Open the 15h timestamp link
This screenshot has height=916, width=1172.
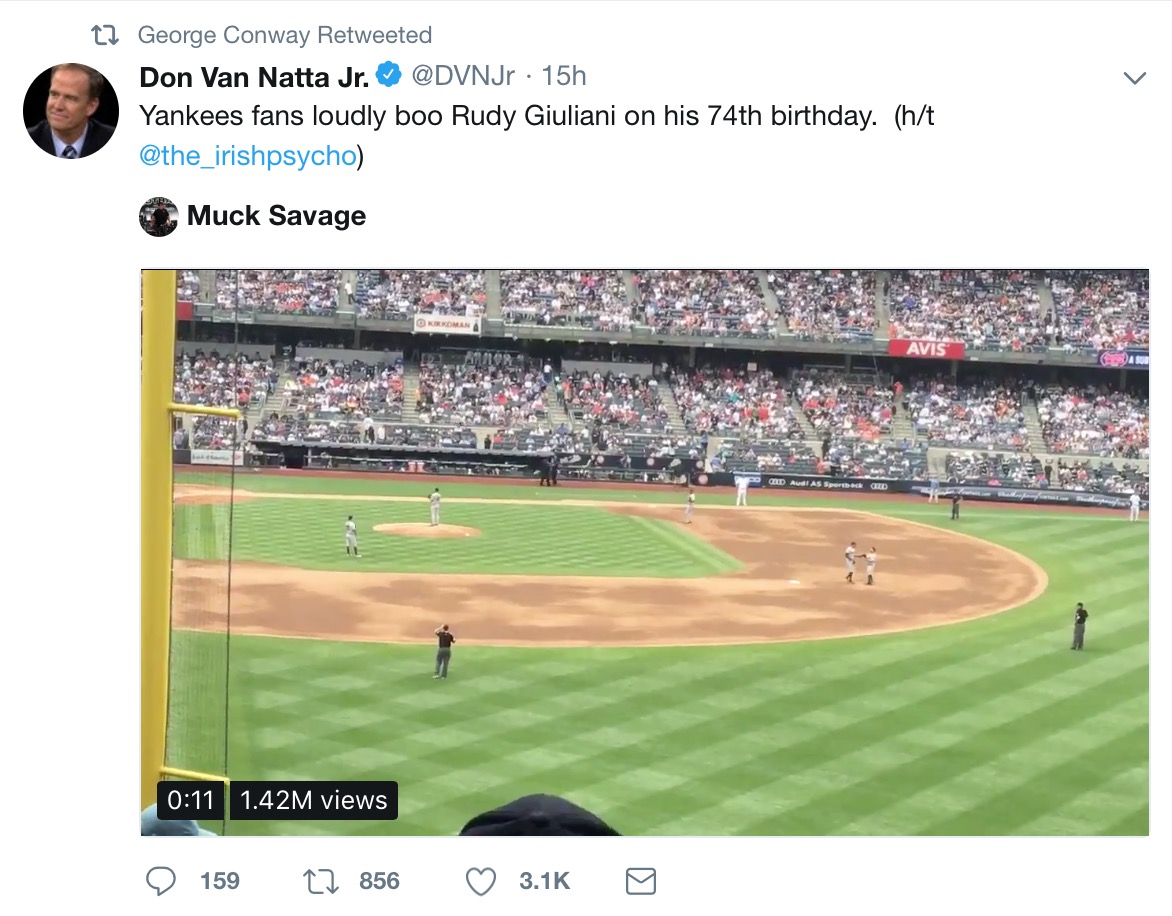pos(564,75)
